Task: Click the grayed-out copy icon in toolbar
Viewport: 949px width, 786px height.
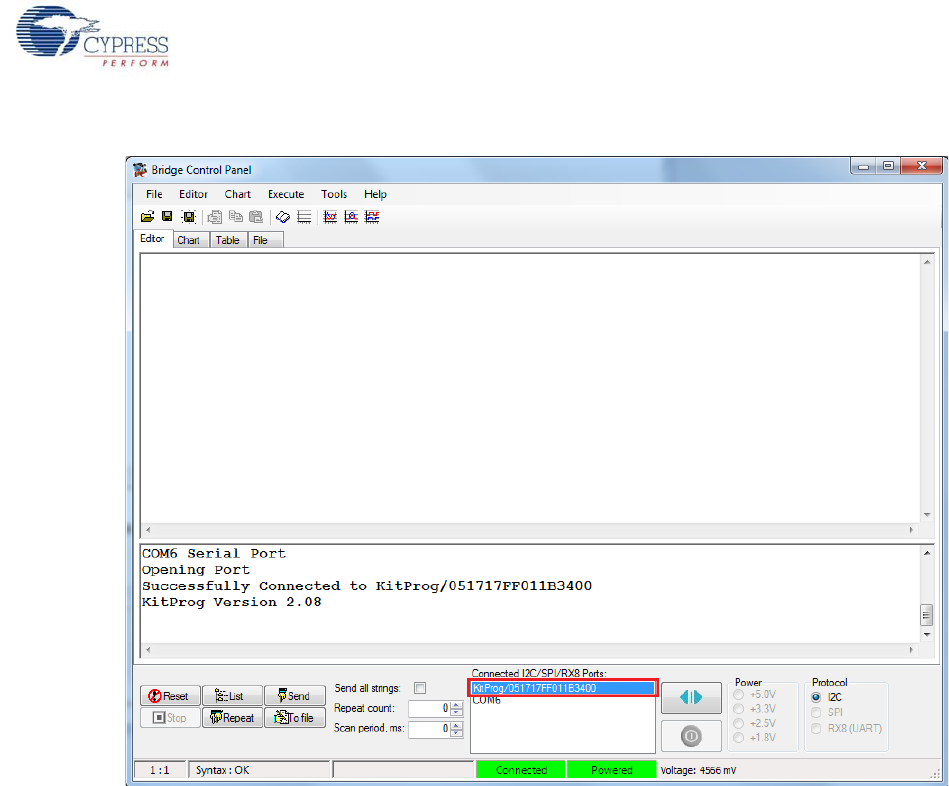Action: 235,217
